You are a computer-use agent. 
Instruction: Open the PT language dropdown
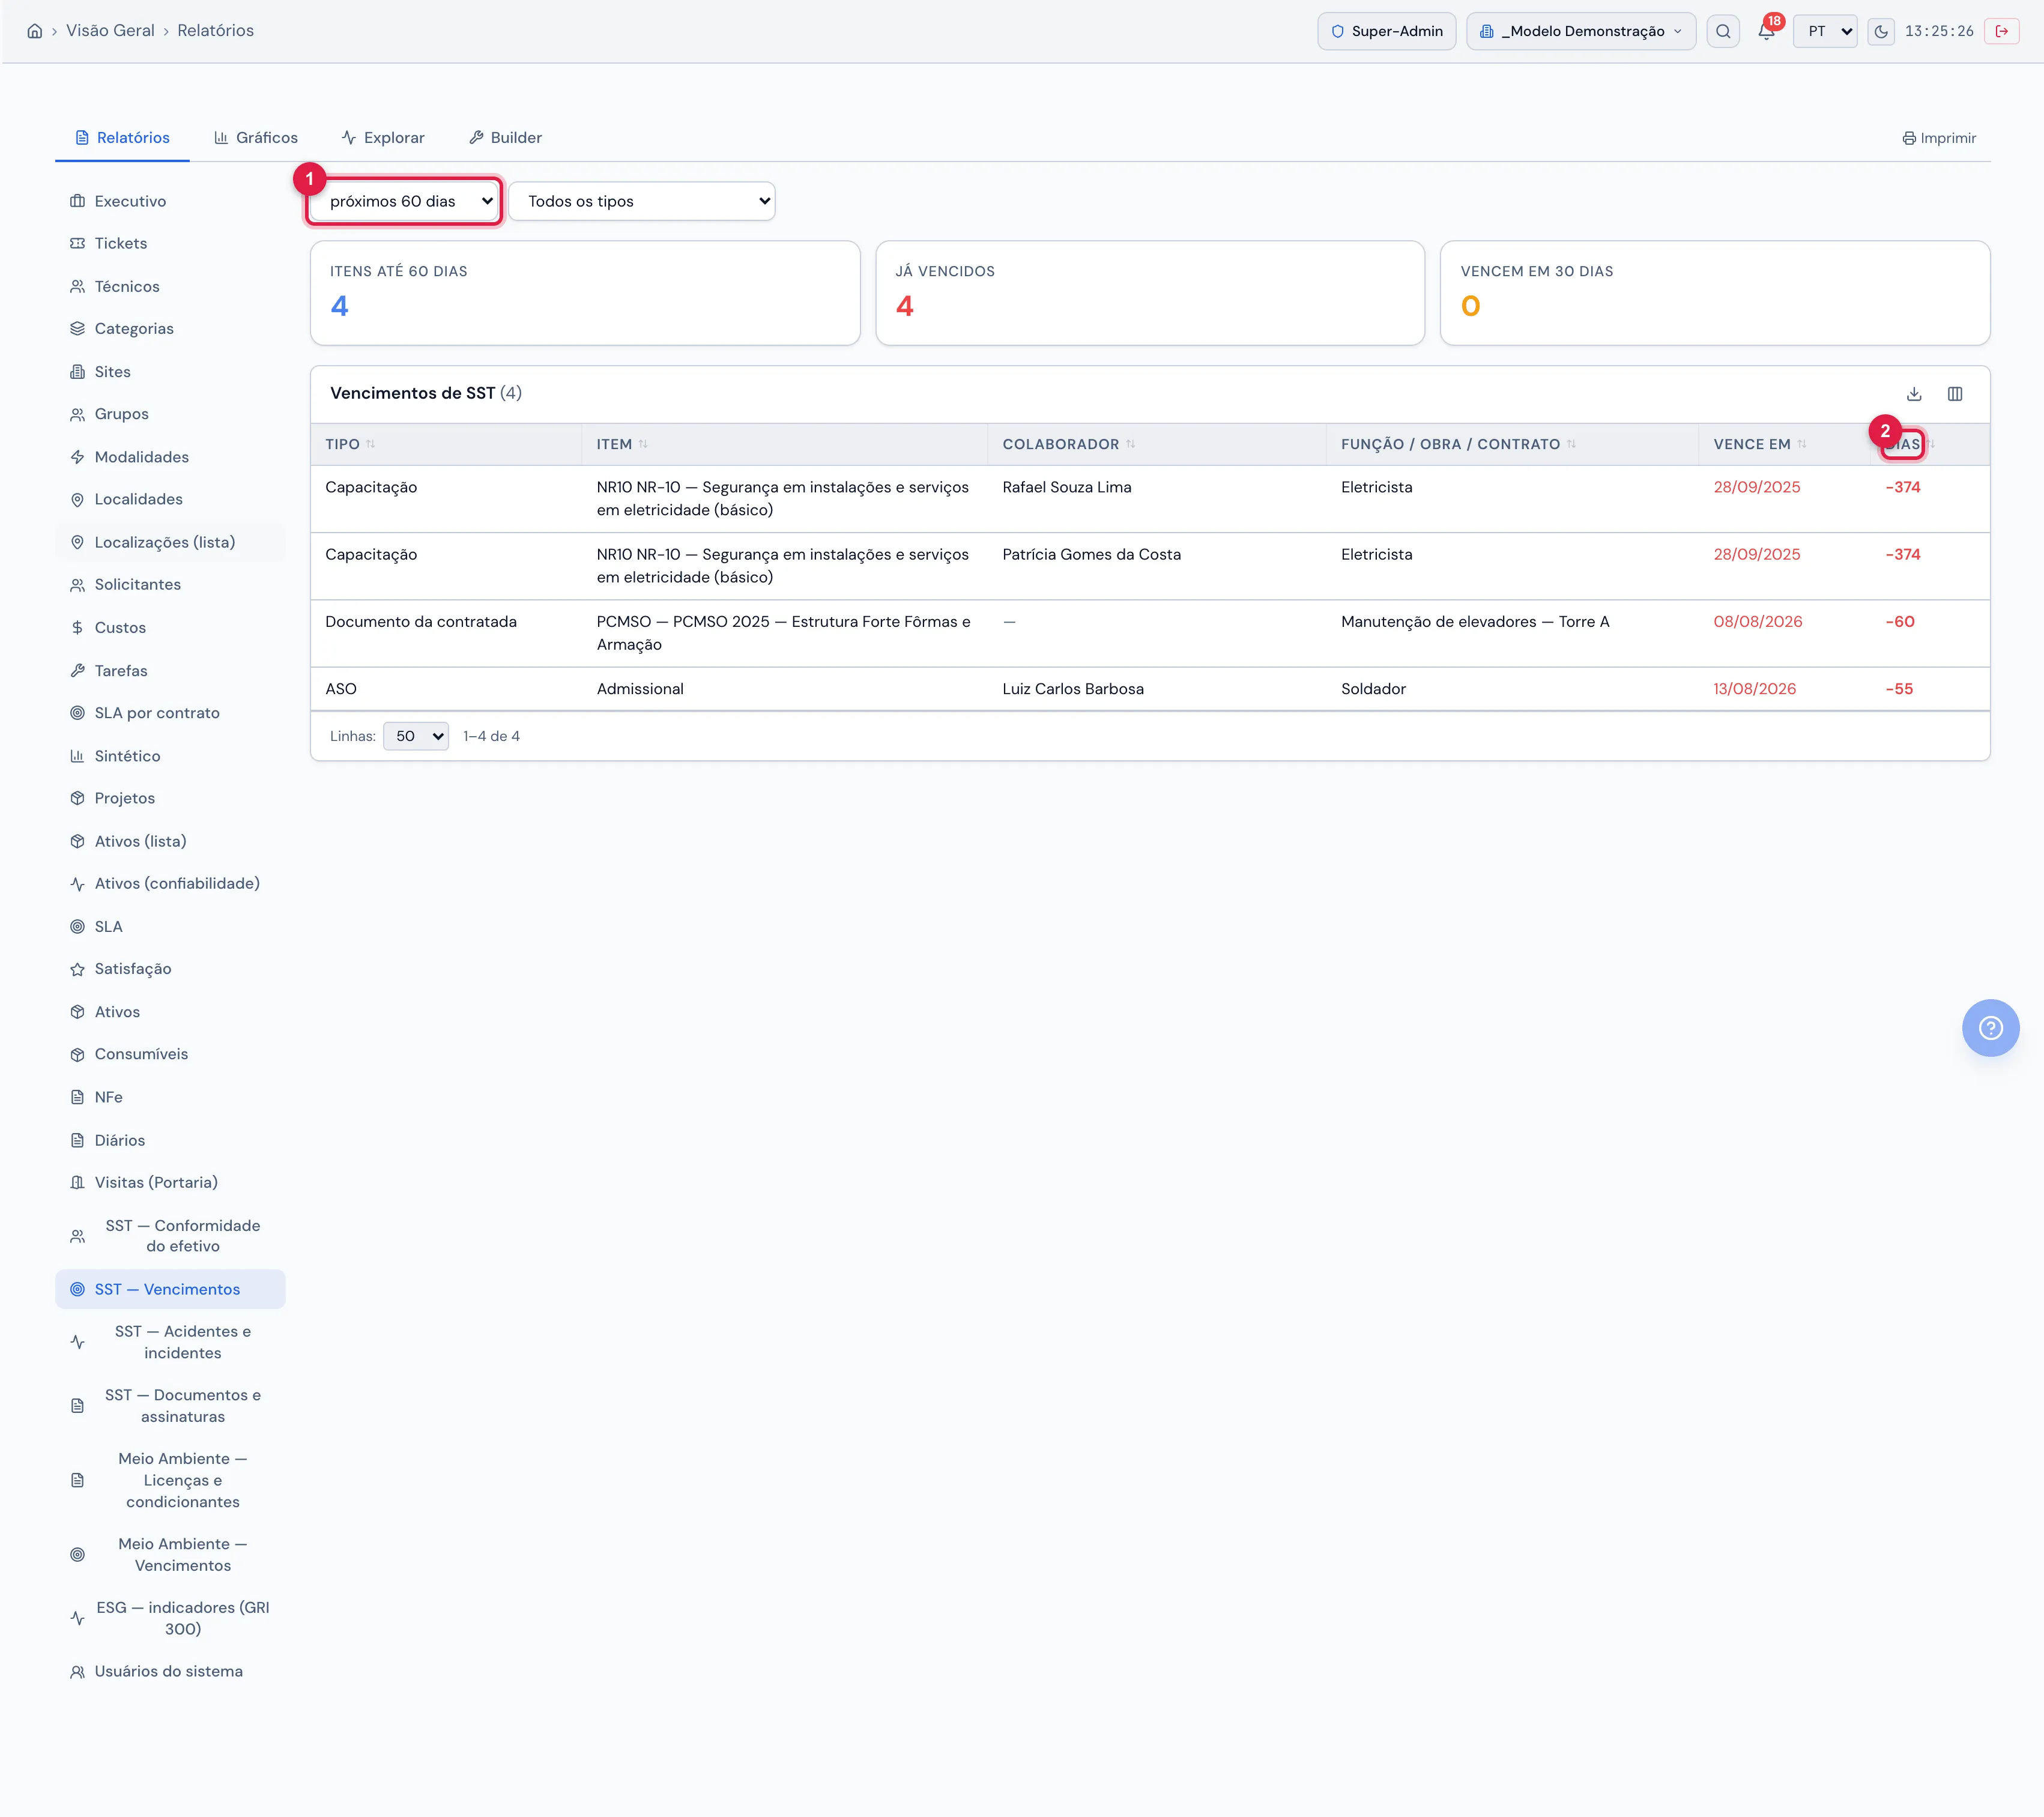1825,31
